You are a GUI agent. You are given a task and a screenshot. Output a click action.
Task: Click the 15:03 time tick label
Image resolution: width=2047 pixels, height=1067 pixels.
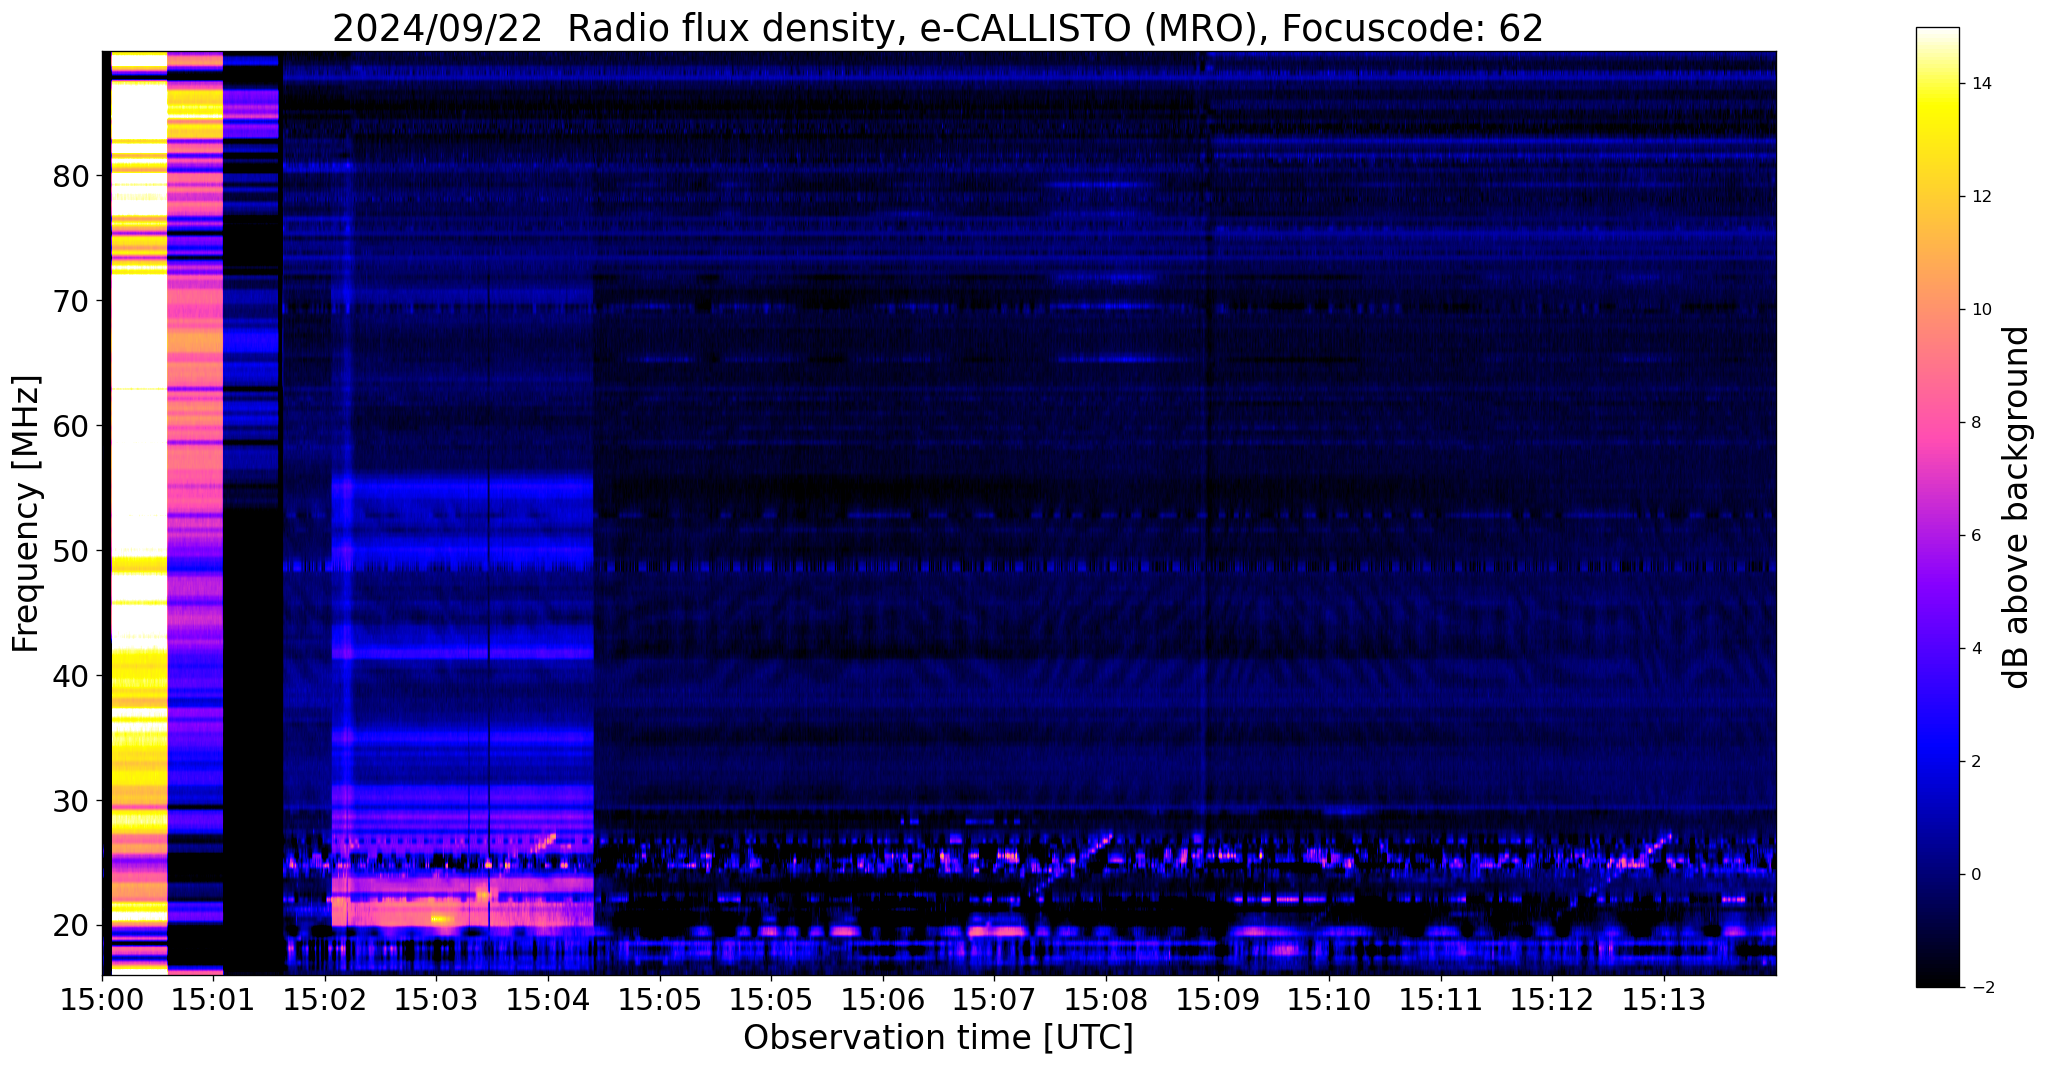(x=436, y=999)
